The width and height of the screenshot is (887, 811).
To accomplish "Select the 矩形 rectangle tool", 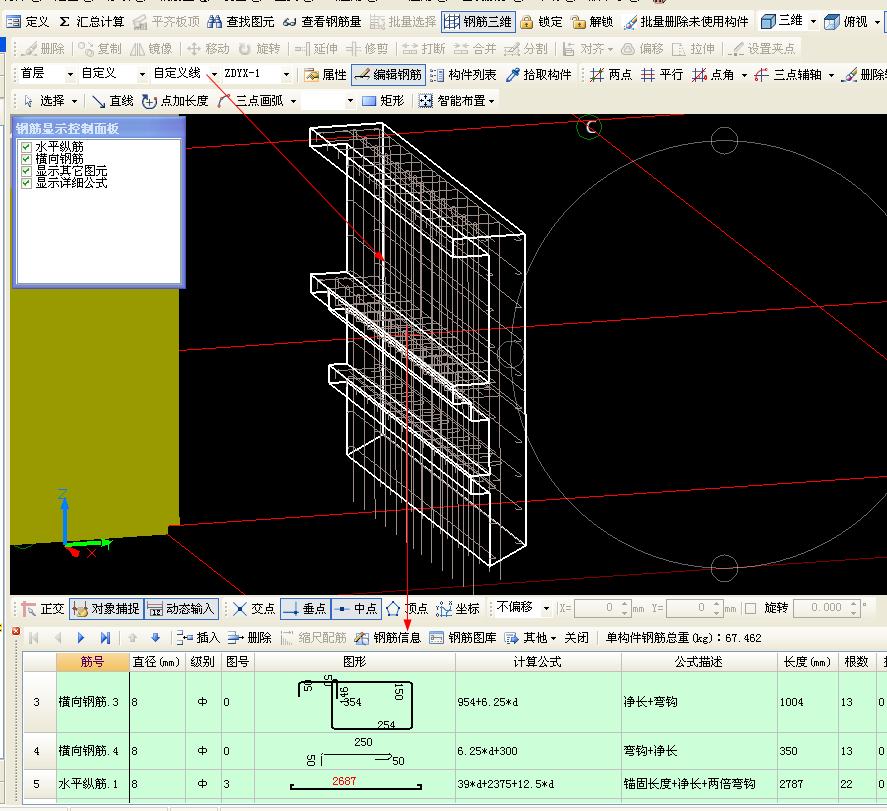I will click(383, 101).
